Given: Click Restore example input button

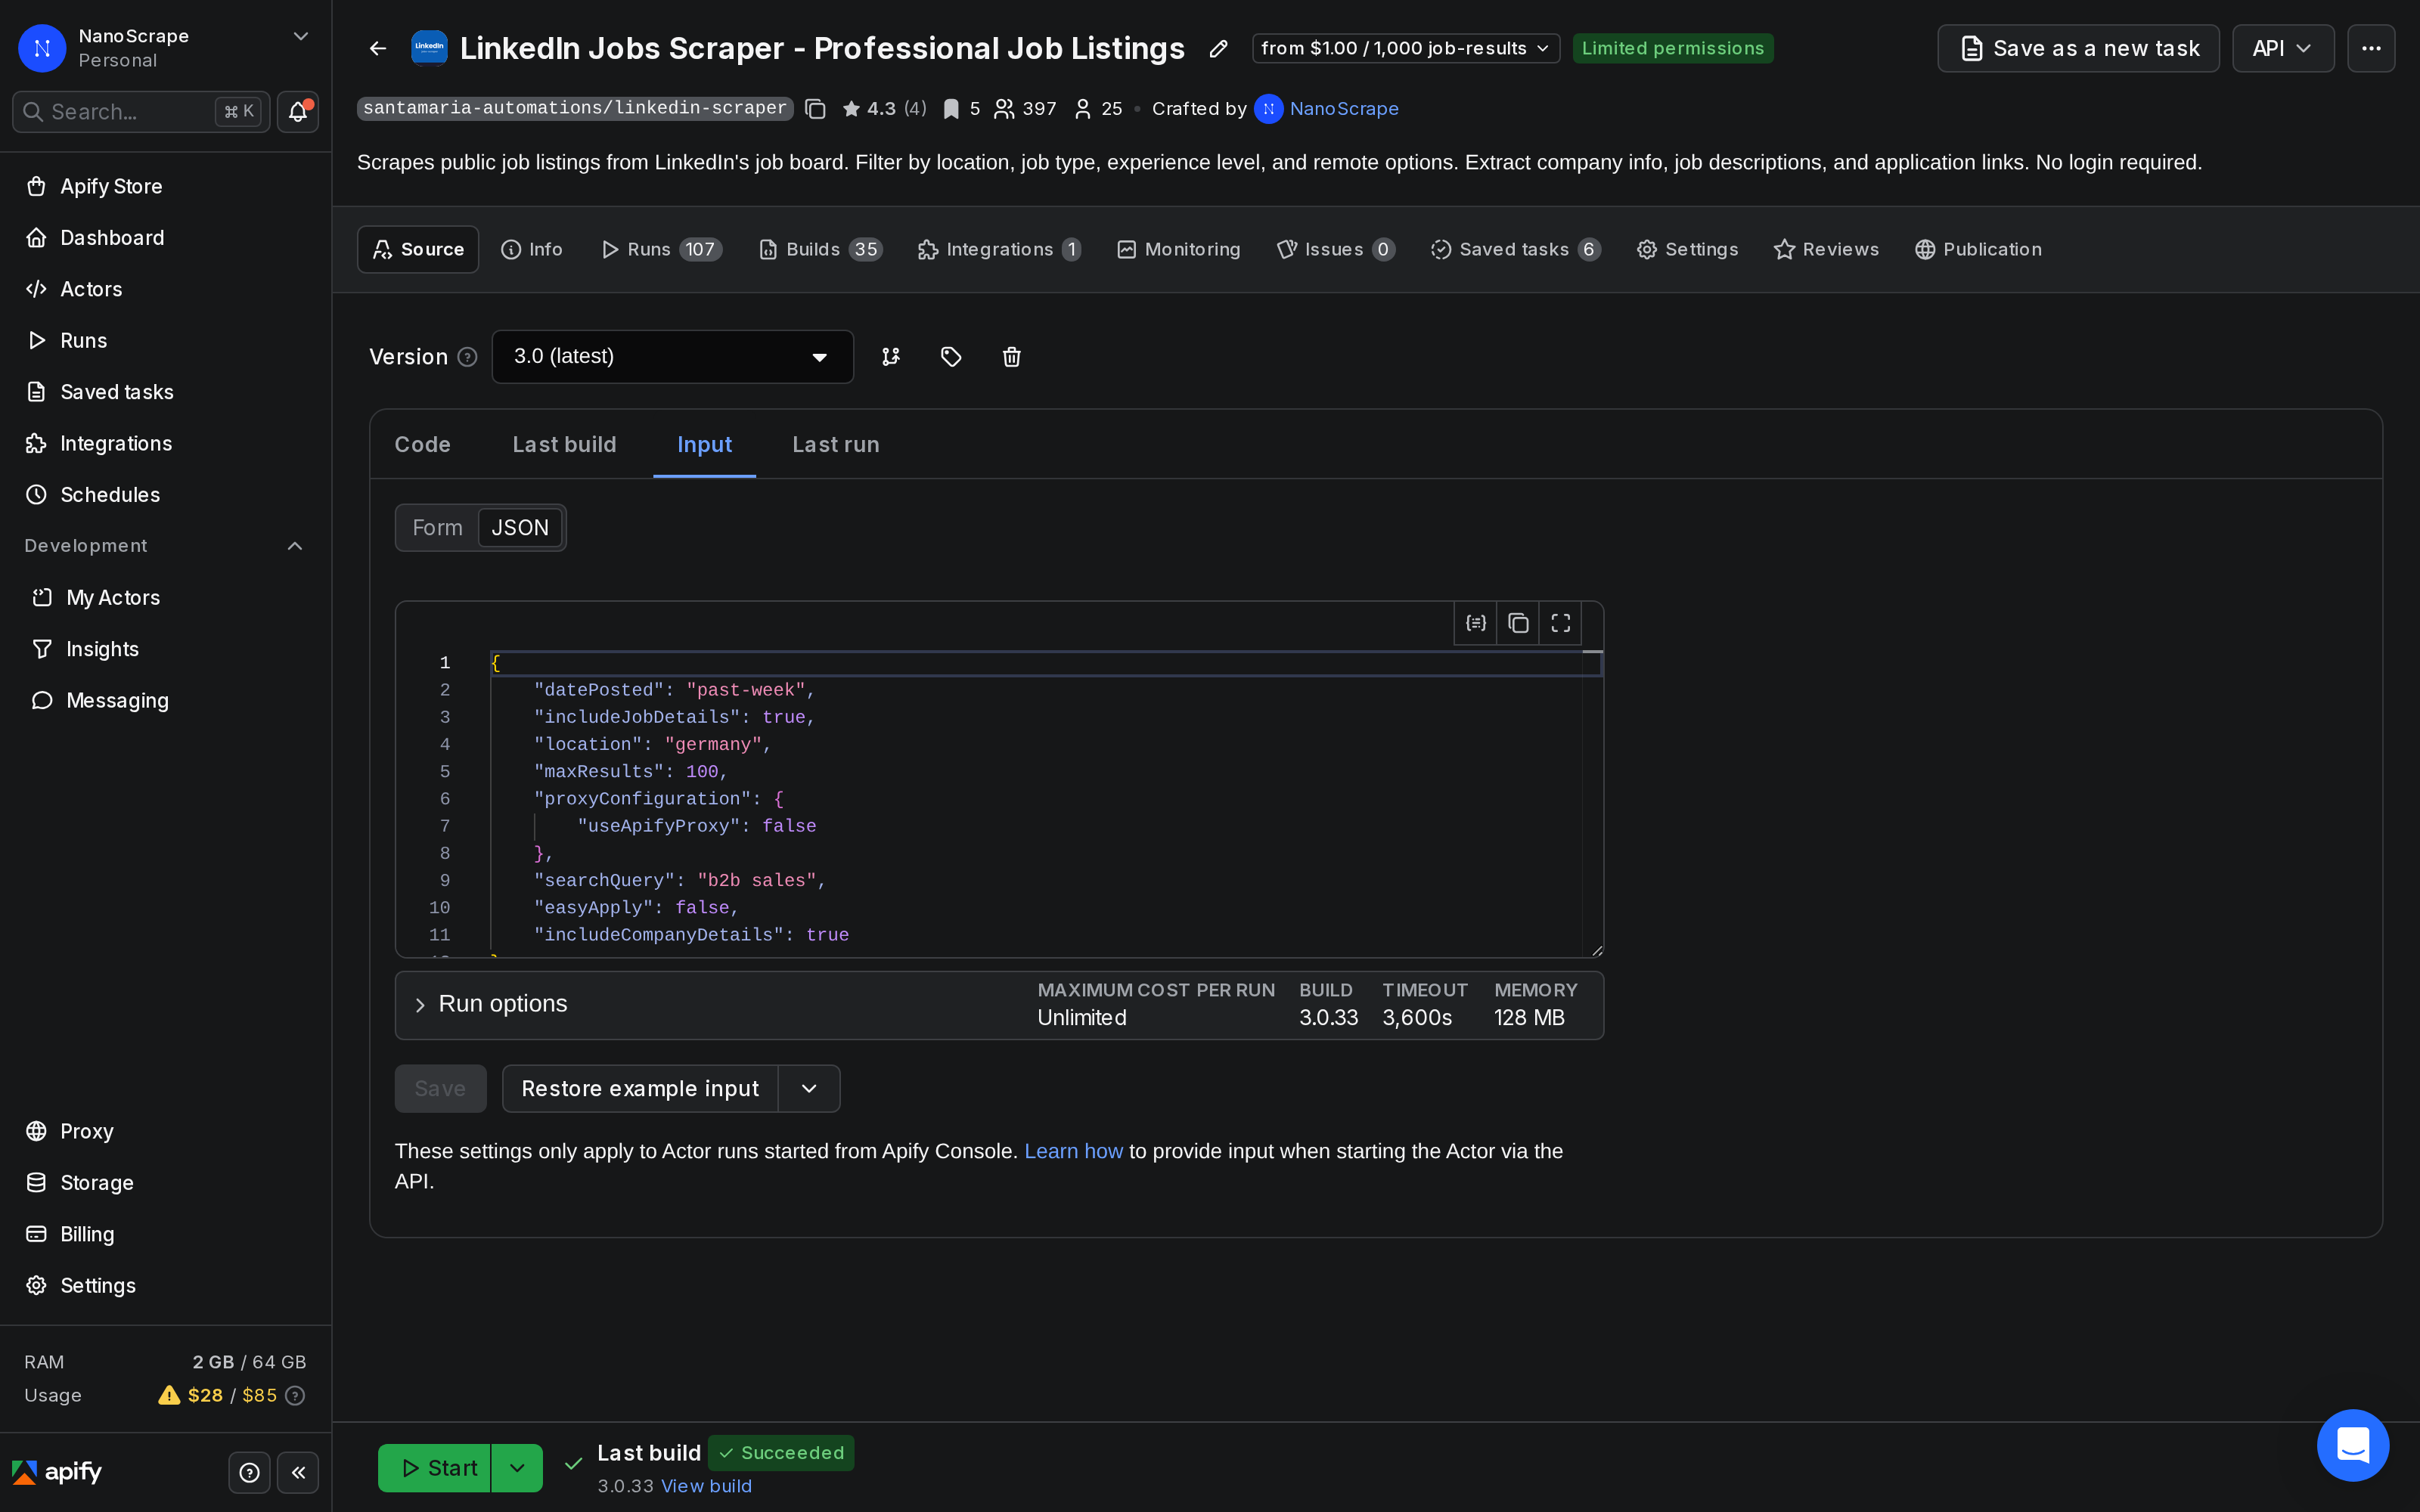Looking at the screenshot, I should [640, 1088].
